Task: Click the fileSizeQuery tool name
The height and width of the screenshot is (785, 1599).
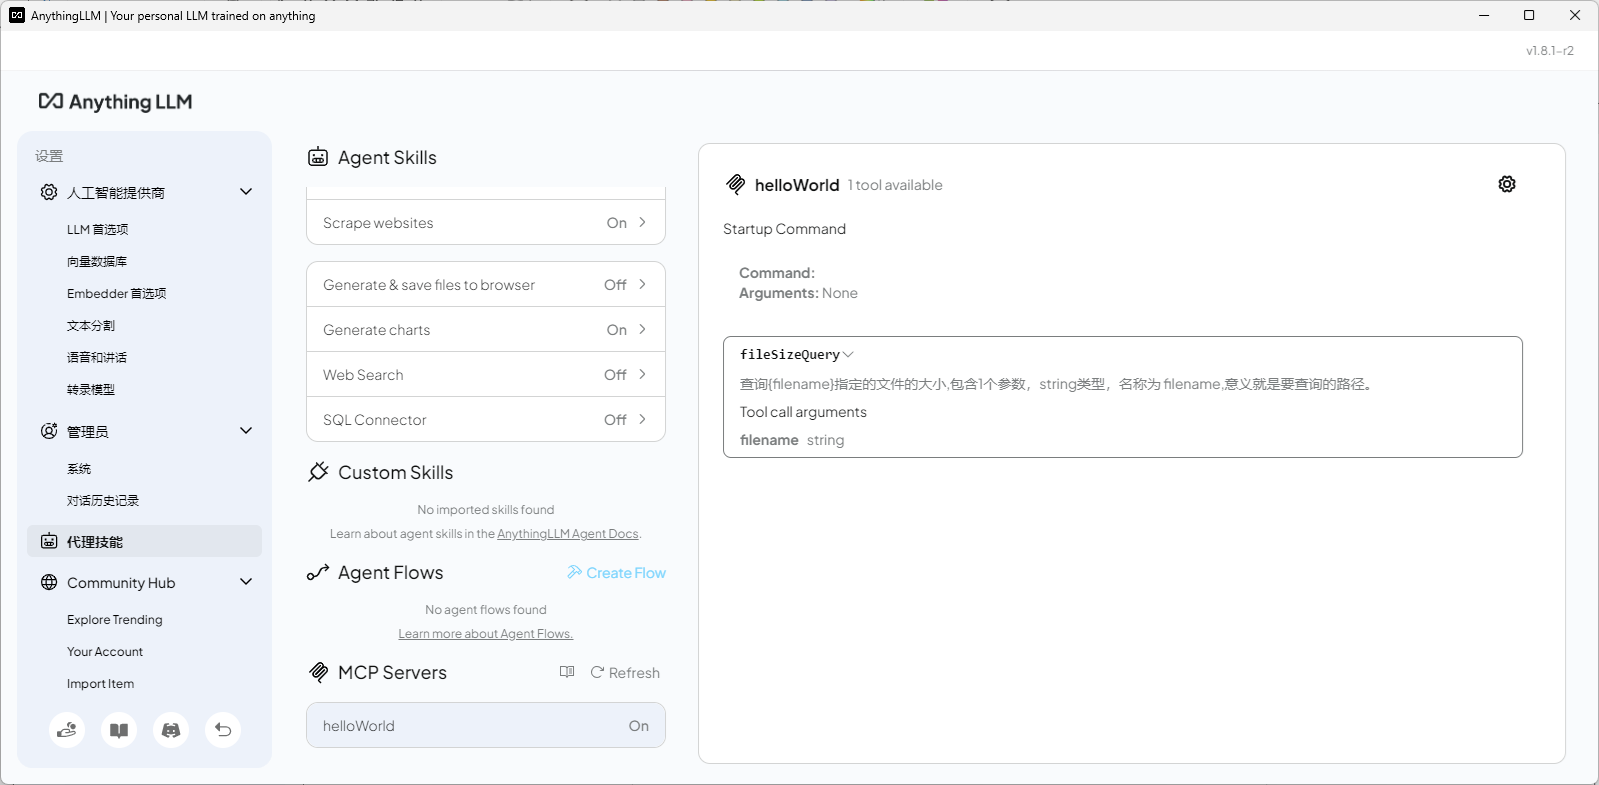Action: [x=790, y=355]
